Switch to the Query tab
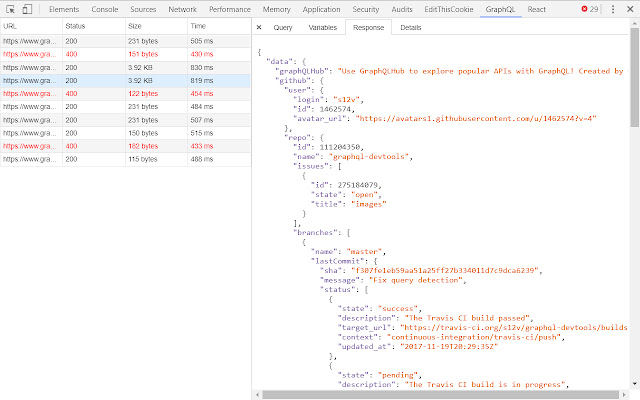Screen dimensions: 640x400 coord(282,28)
